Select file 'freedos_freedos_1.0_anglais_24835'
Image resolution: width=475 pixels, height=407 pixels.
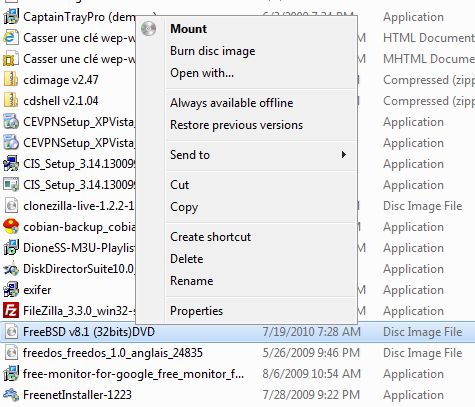click(x=113, y=353)
